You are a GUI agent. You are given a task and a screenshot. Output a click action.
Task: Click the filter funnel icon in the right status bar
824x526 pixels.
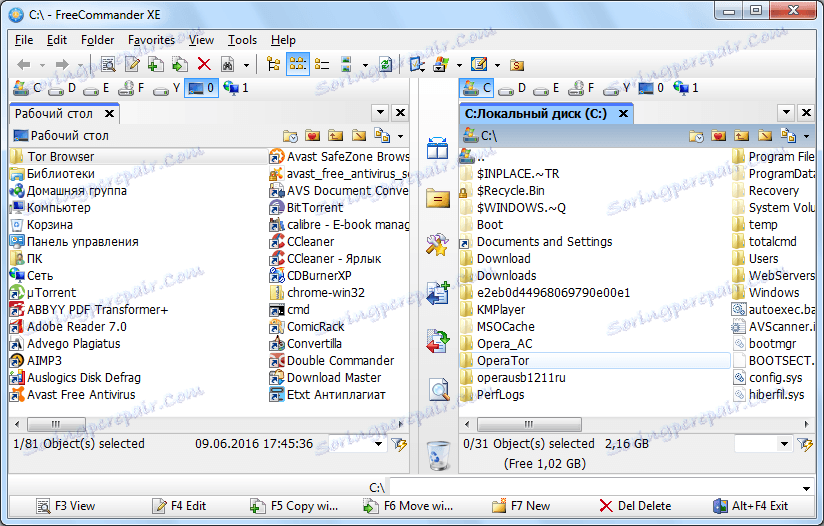(x=805, y=445)
